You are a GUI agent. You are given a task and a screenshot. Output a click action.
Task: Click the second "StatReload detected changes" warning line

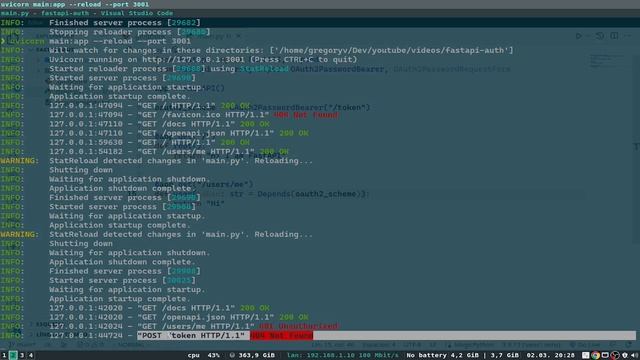click(x=157, y=235)
